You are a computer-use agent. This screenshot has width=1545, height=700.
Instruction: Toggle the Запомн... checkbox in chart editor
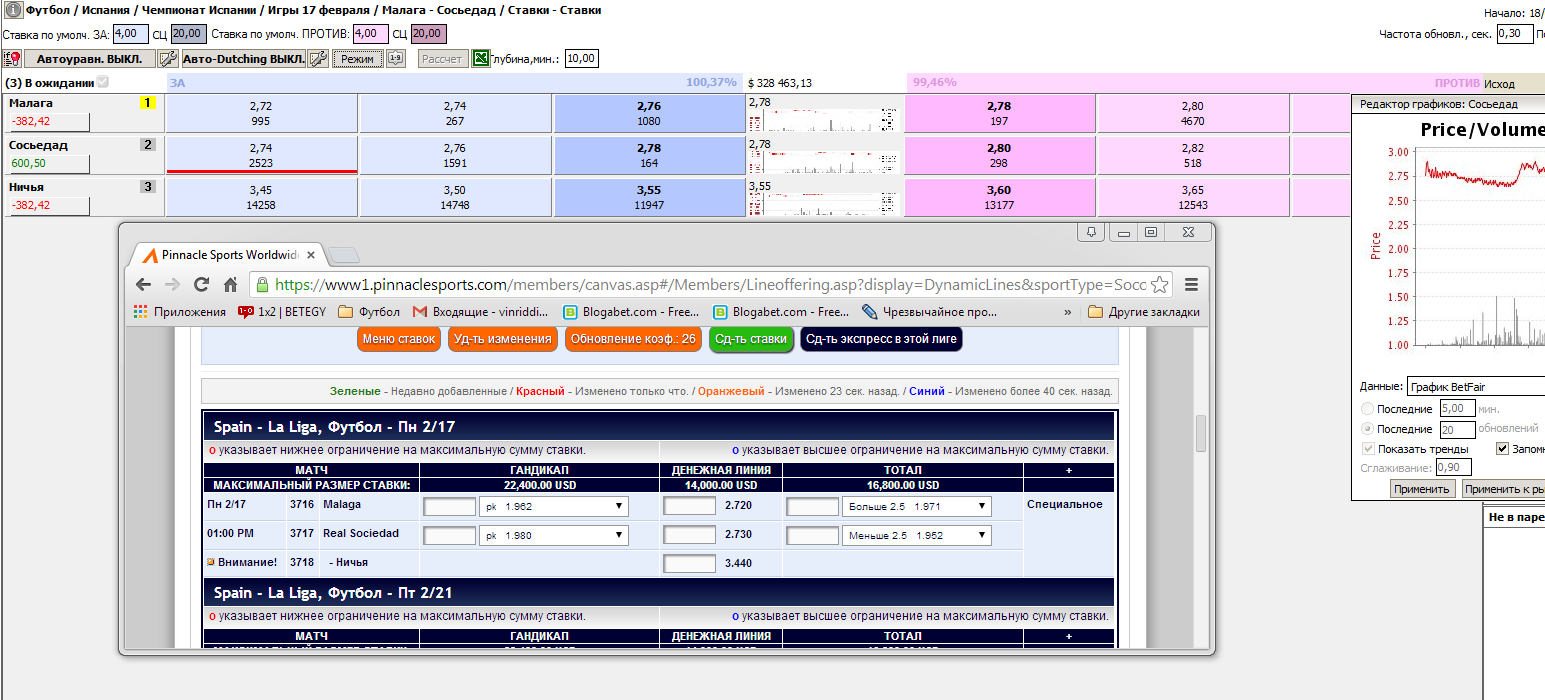pyautogui.click(x=1502, y=449)
